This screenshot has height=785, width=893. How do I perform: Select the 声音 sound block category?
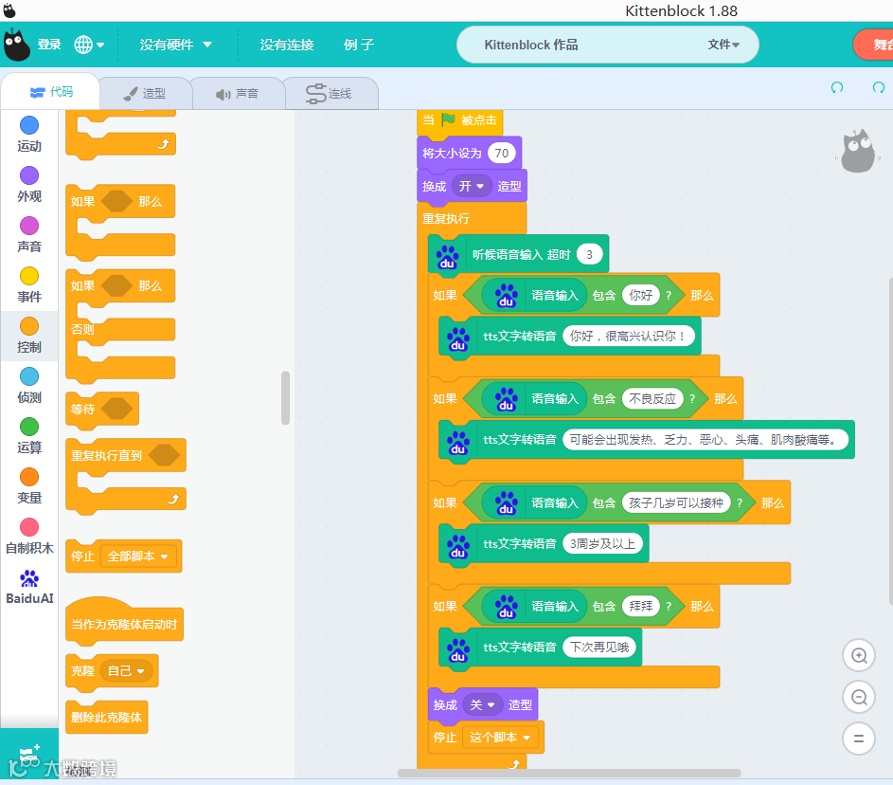[29, 235]
